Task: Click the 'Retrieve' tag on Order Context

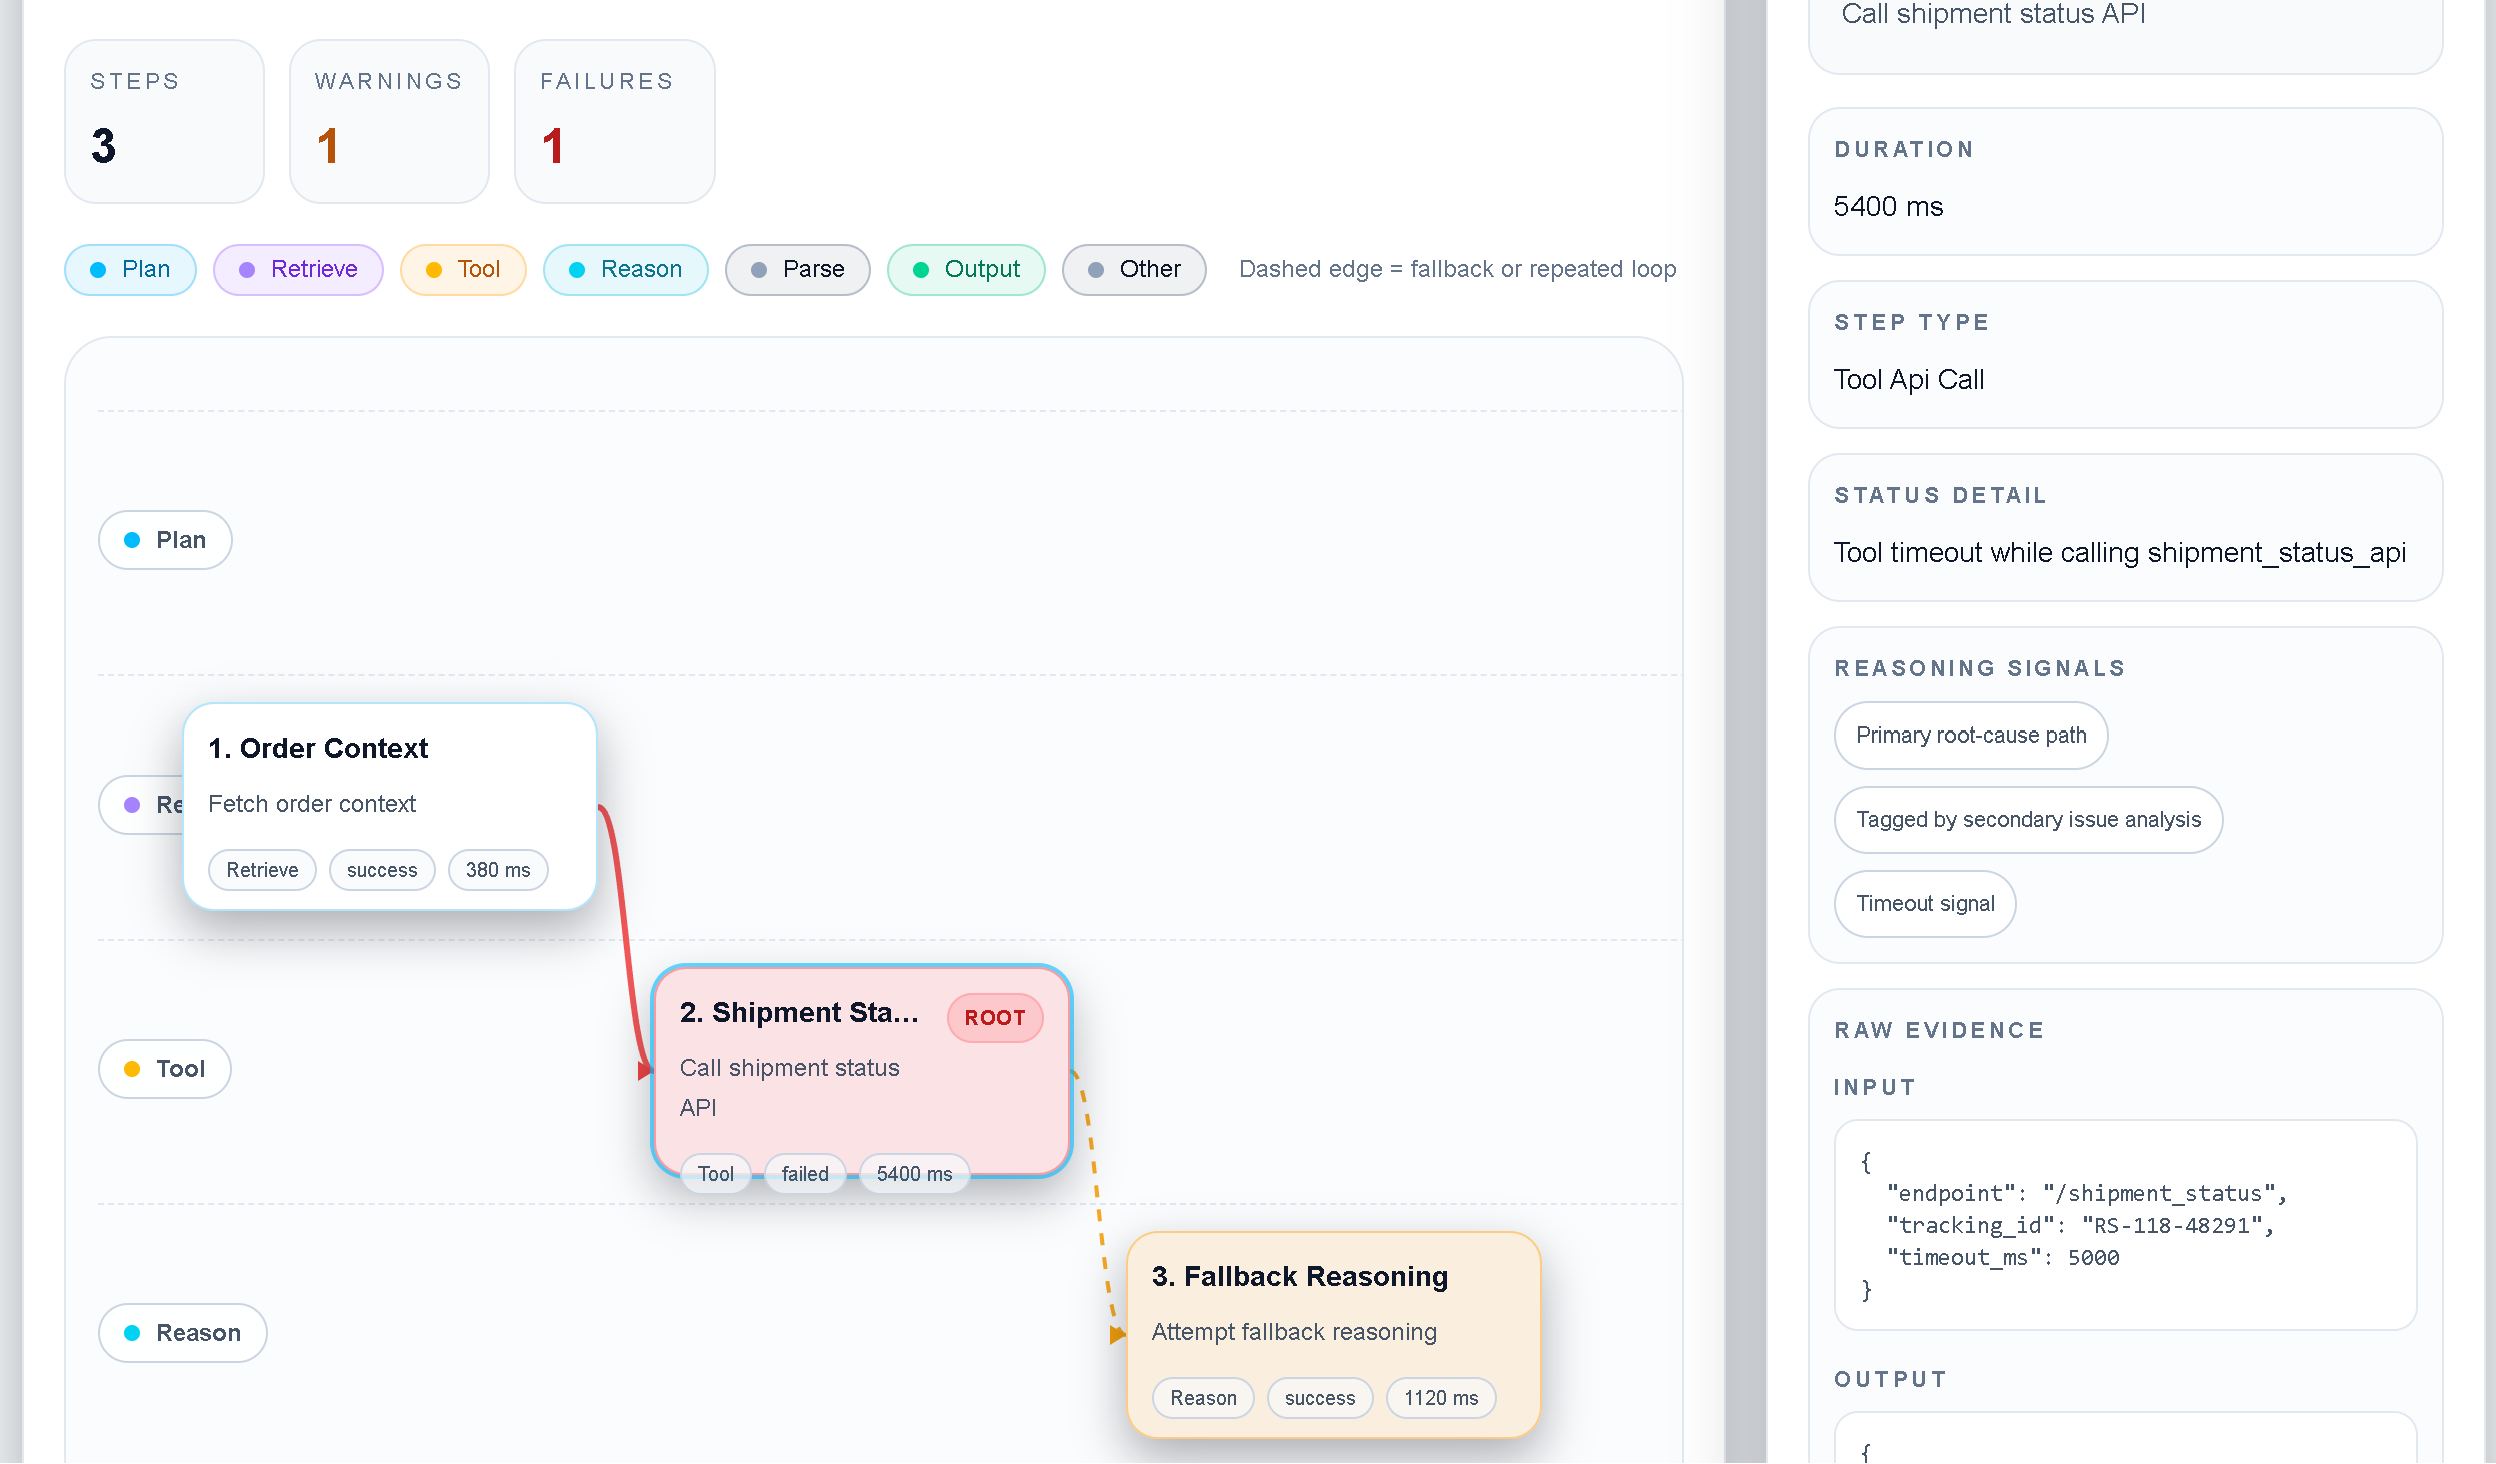Action: pyautogui.click(x=262, y=870)
